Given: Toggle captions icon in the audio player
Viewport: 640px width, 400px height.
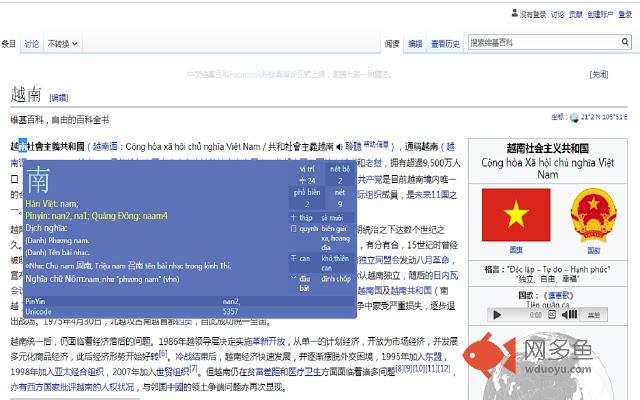Looking at the screenshot, I should click(552, 315).
